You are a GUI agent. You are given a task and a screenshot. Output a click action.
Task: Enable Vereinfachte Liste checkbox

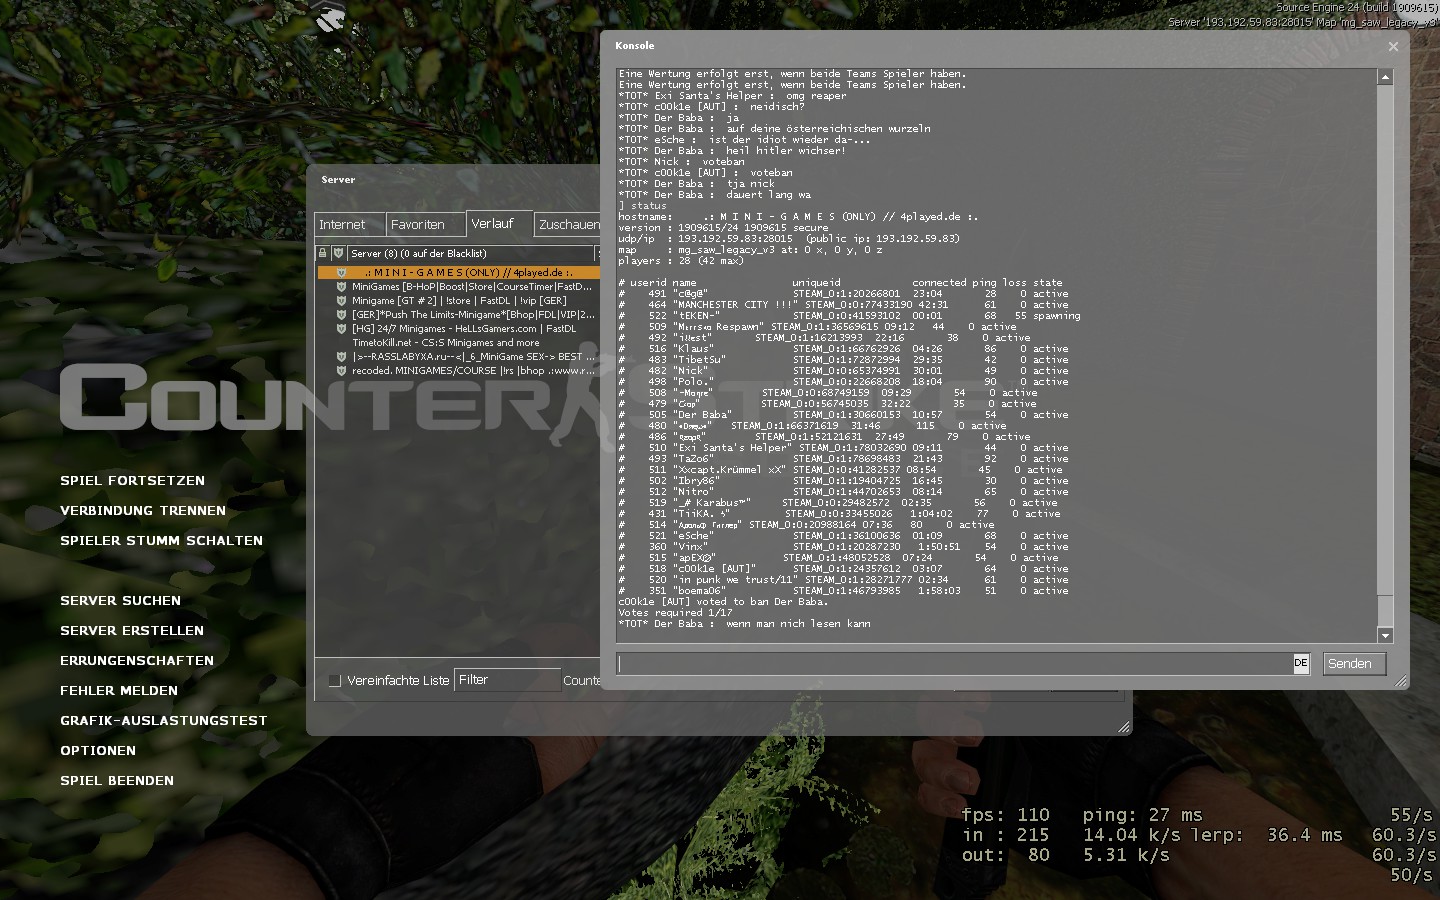(x=335, y=680)
